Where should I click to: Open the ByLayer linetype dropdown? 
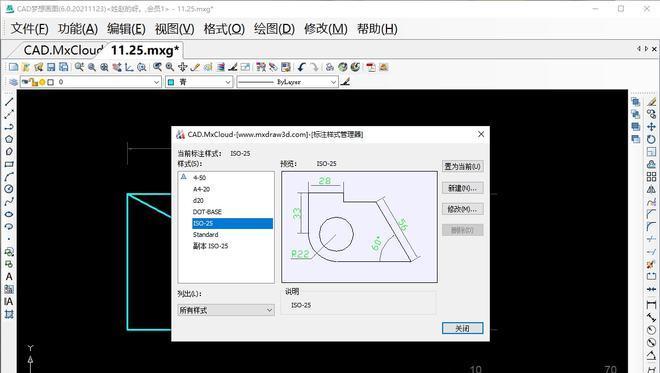(x=287, y=82)
